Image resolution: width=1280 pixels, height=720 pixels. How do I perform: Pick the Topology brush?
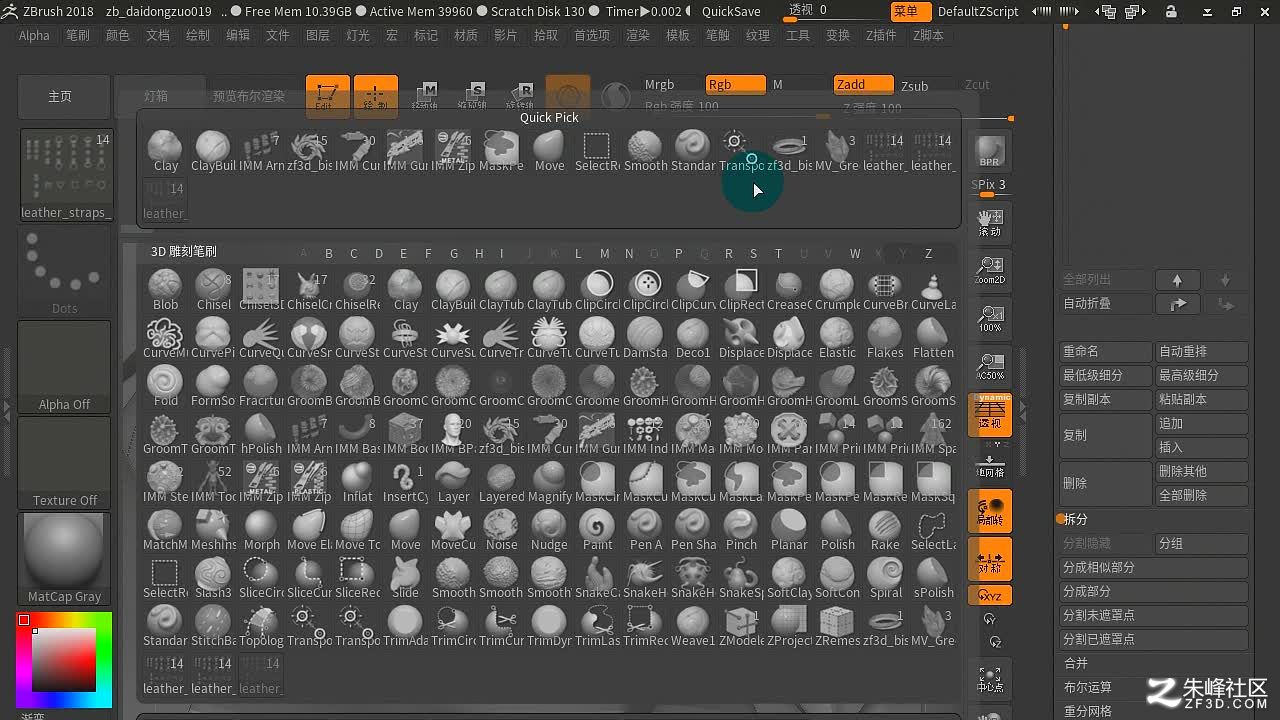pos(261,626)
